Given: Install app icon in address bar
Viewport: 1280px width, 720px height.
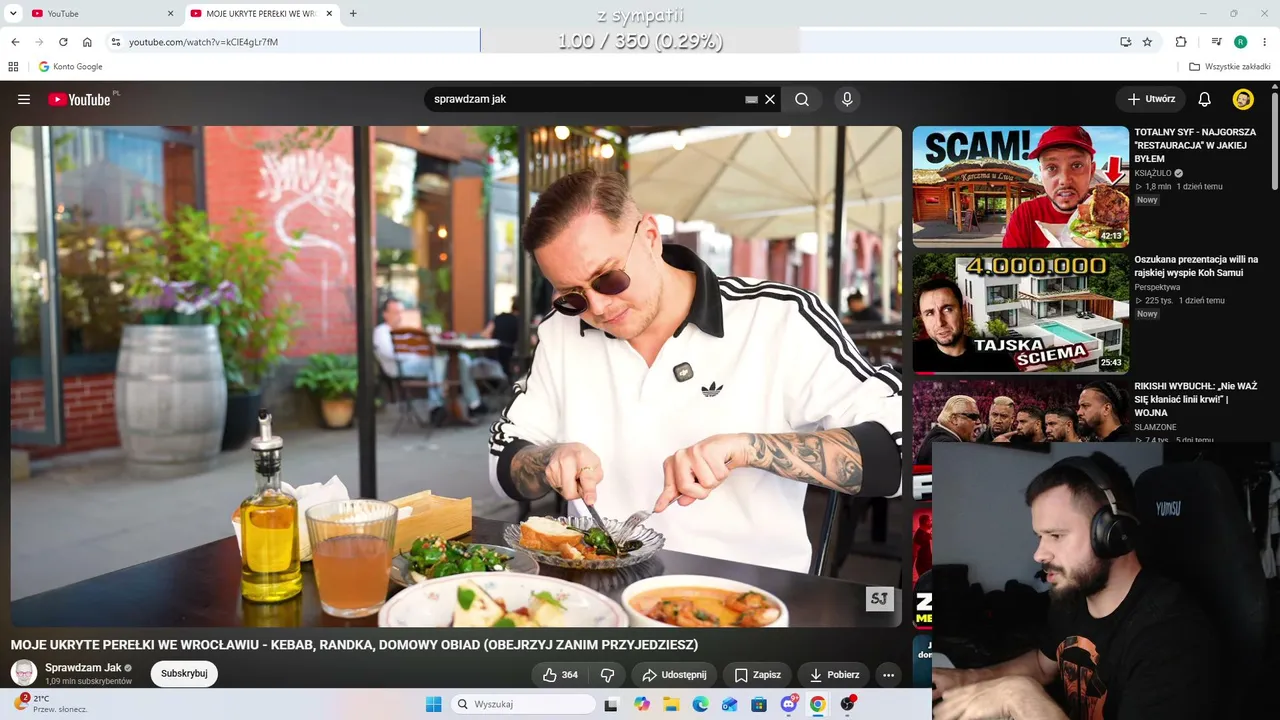Looking at the screenshot, I should [x=1126, y=42].
